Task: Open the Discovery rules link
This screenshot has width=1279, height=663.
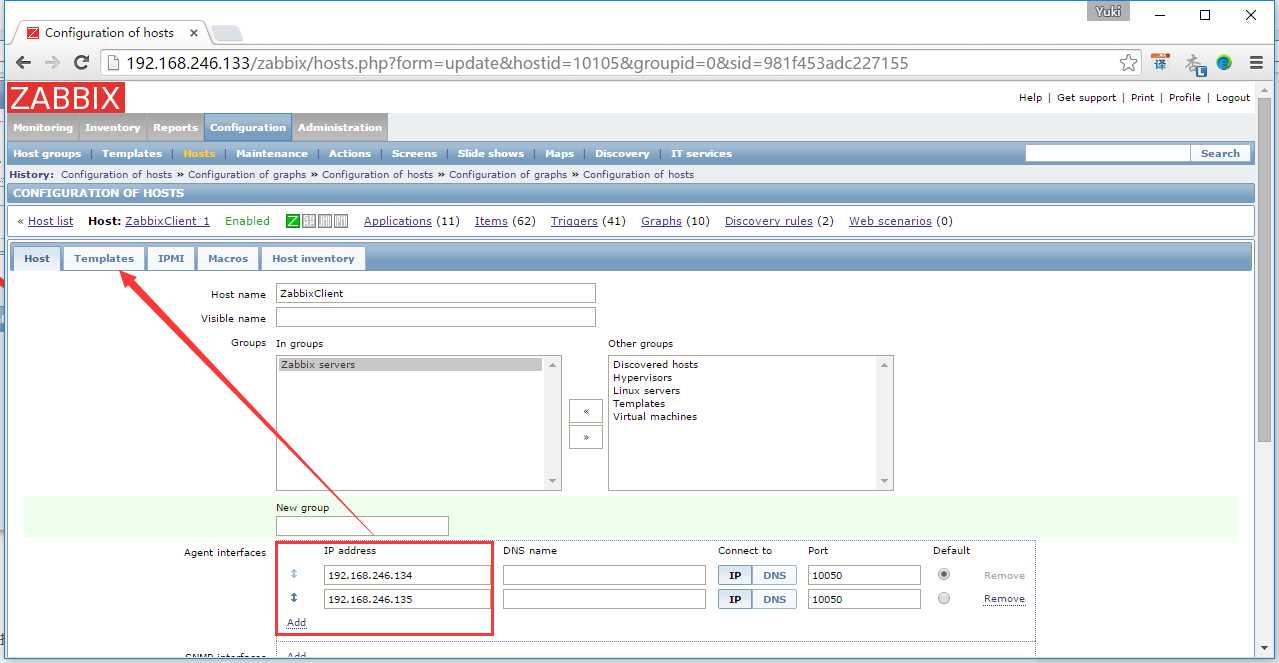Action: [769, 221]
